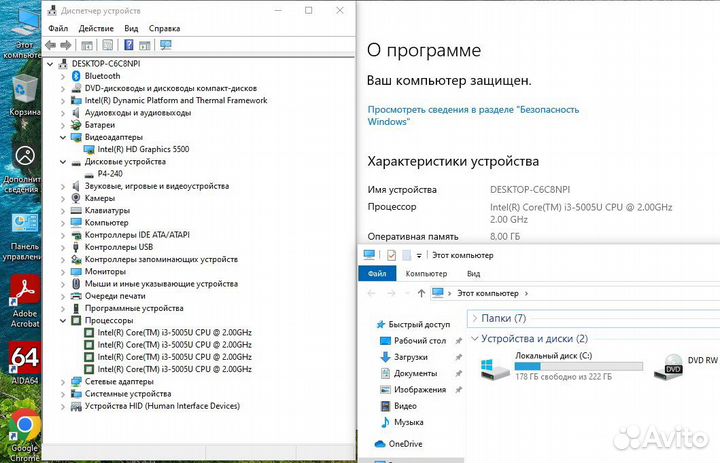Screen dimensions: 720x463
Task: Open the Control Panel desktop icon
Action: [22, 237]
